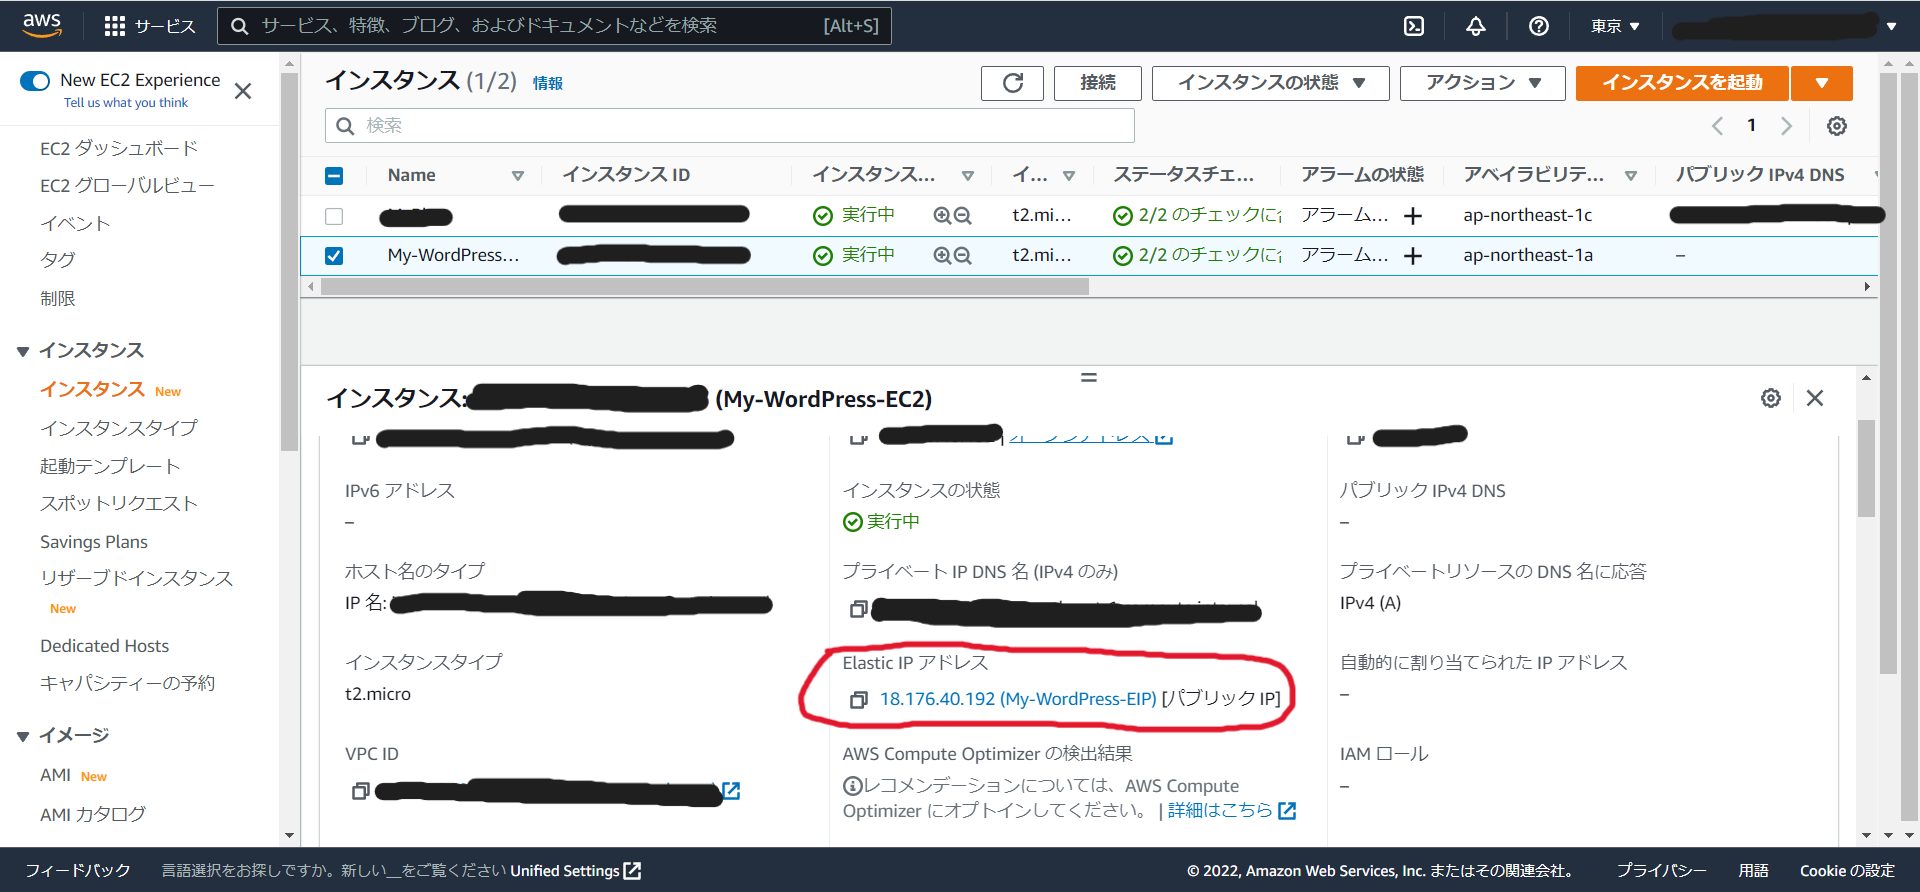Click the search magnifier in top bar
The image size is (1920, 892).
click(x=240, y=26)
